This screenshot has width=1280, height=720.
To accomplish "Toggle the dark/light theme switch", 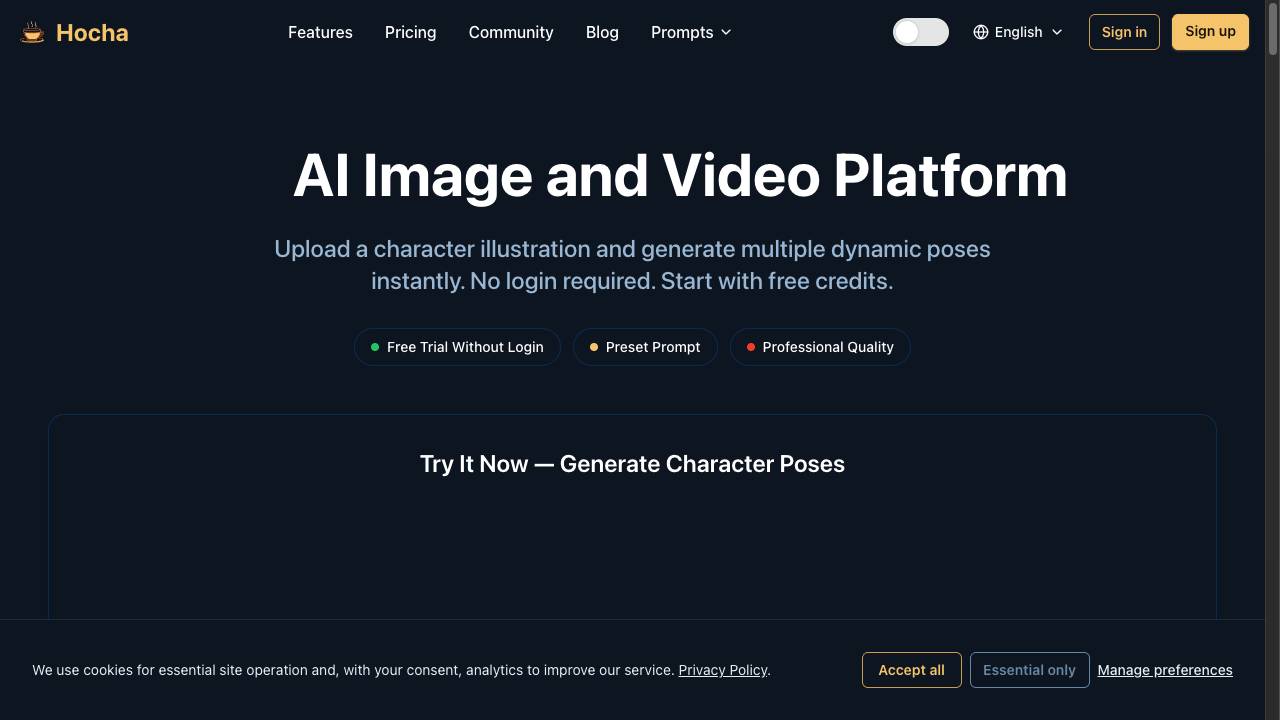I will [921, 32].
